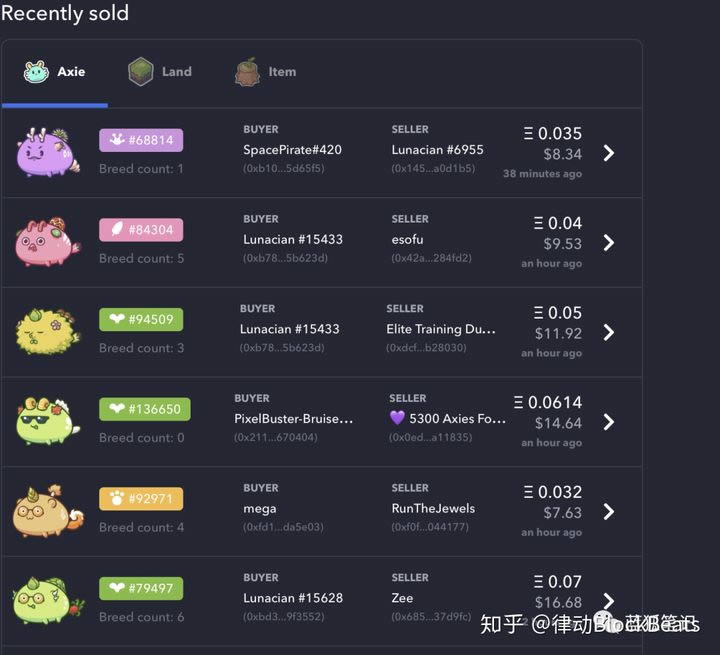Expand the 0.0614 ETH sale chevron

(x=608, y=422)
